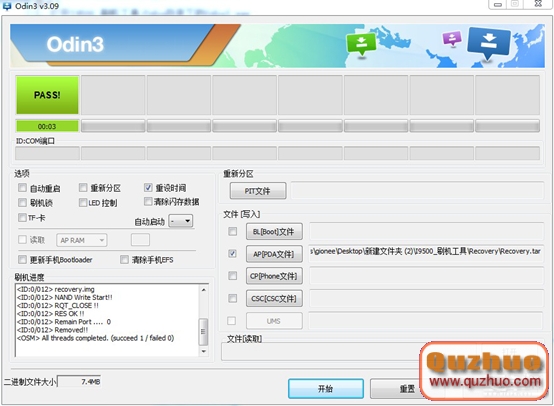Image resolution: width=554 pixels, height=406 pixels.
Task: Enable the 自动重启 checkbox
Action: (x=22, y=188)
